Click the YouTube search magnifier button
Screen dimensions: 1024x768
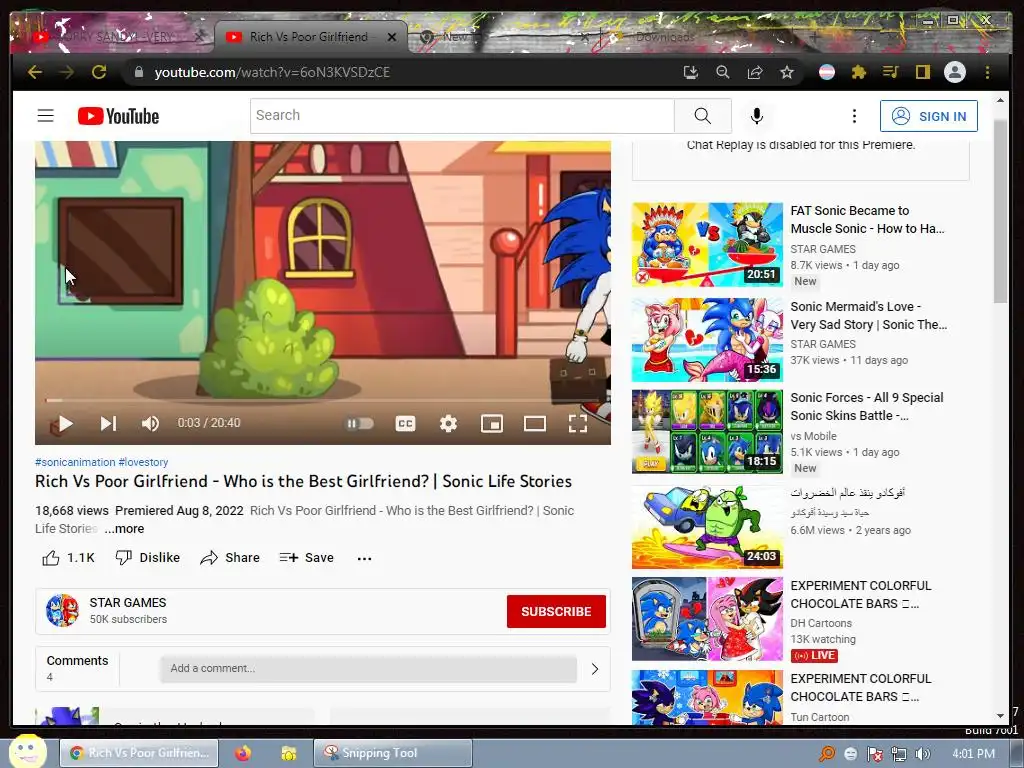[703, 116]
